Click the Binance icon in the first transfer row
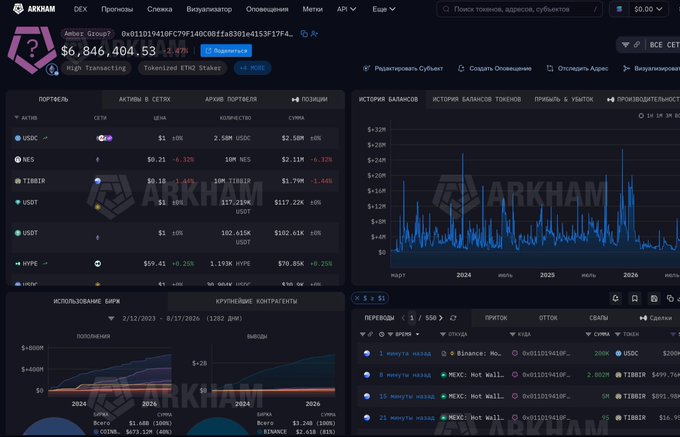This screenshot has width=680, height=437. click(x=452, y=353)
